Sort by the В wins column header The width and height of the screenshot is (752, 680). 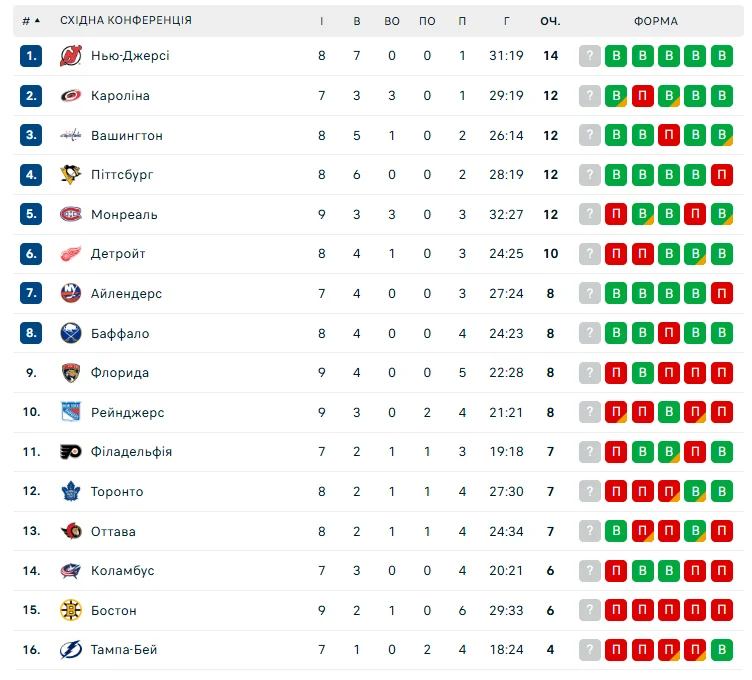point(357,21)
